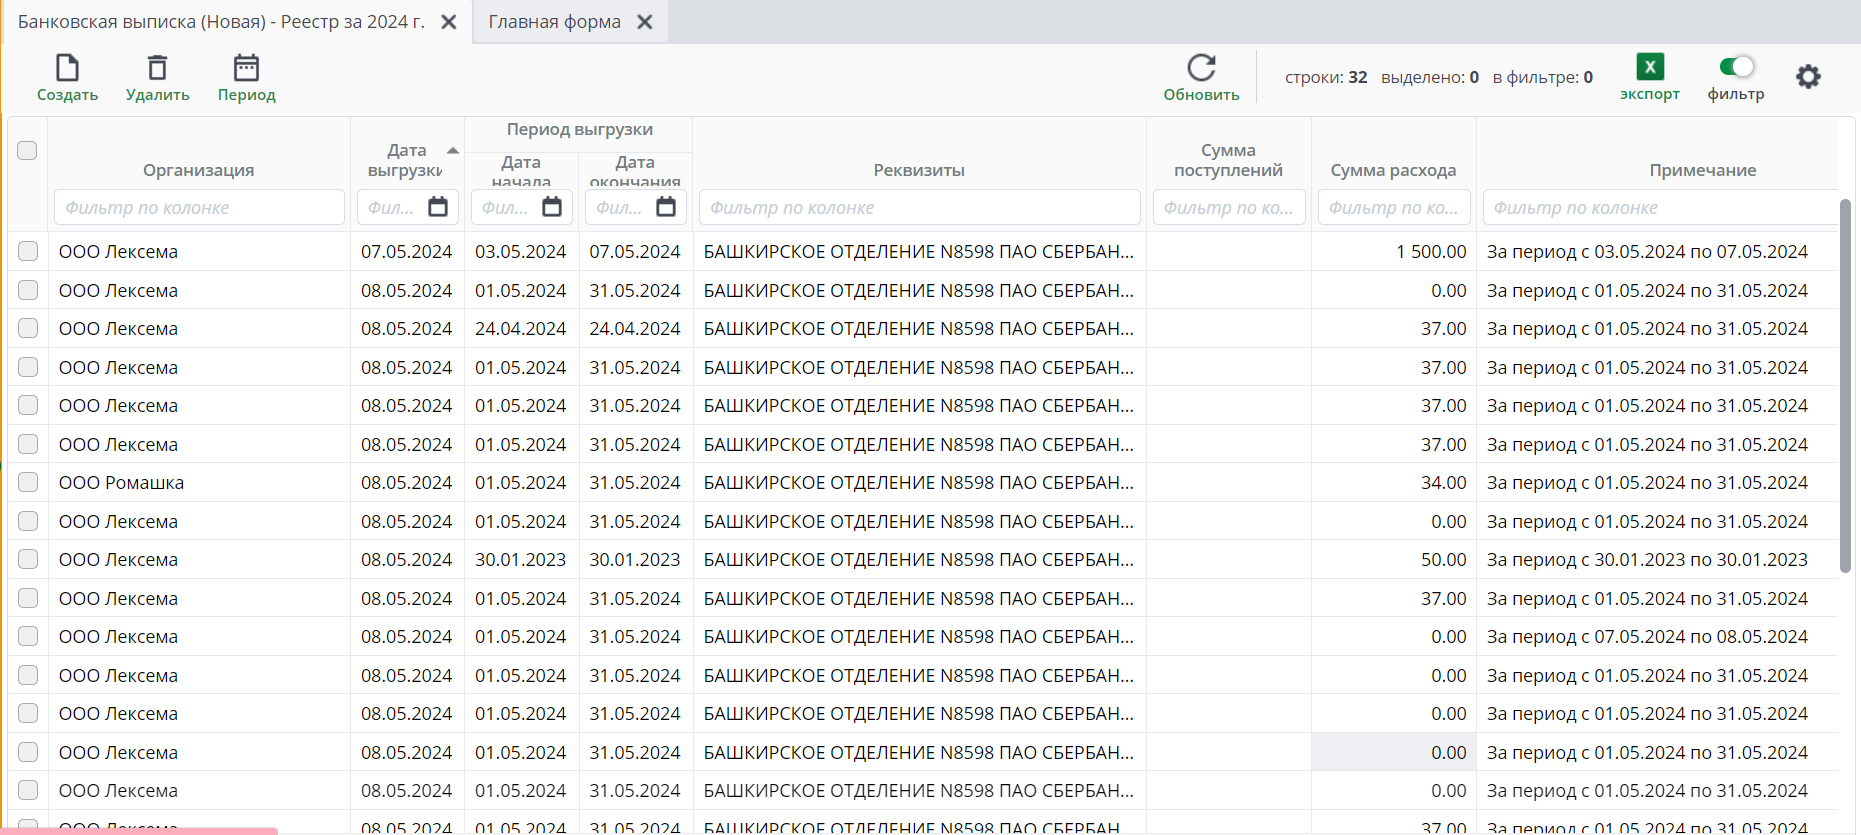Close the Главная форма tab
The height and width of the screenshot is (835, 1861).
645,22
